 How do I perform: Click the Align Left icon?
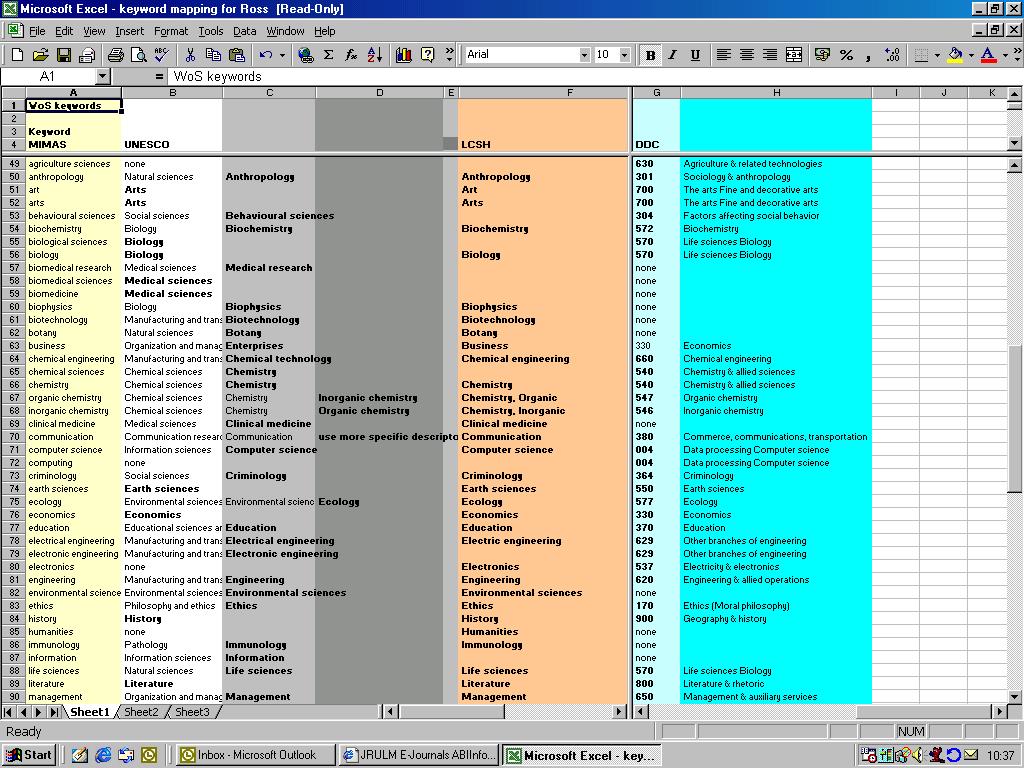(x=724, y=55)
